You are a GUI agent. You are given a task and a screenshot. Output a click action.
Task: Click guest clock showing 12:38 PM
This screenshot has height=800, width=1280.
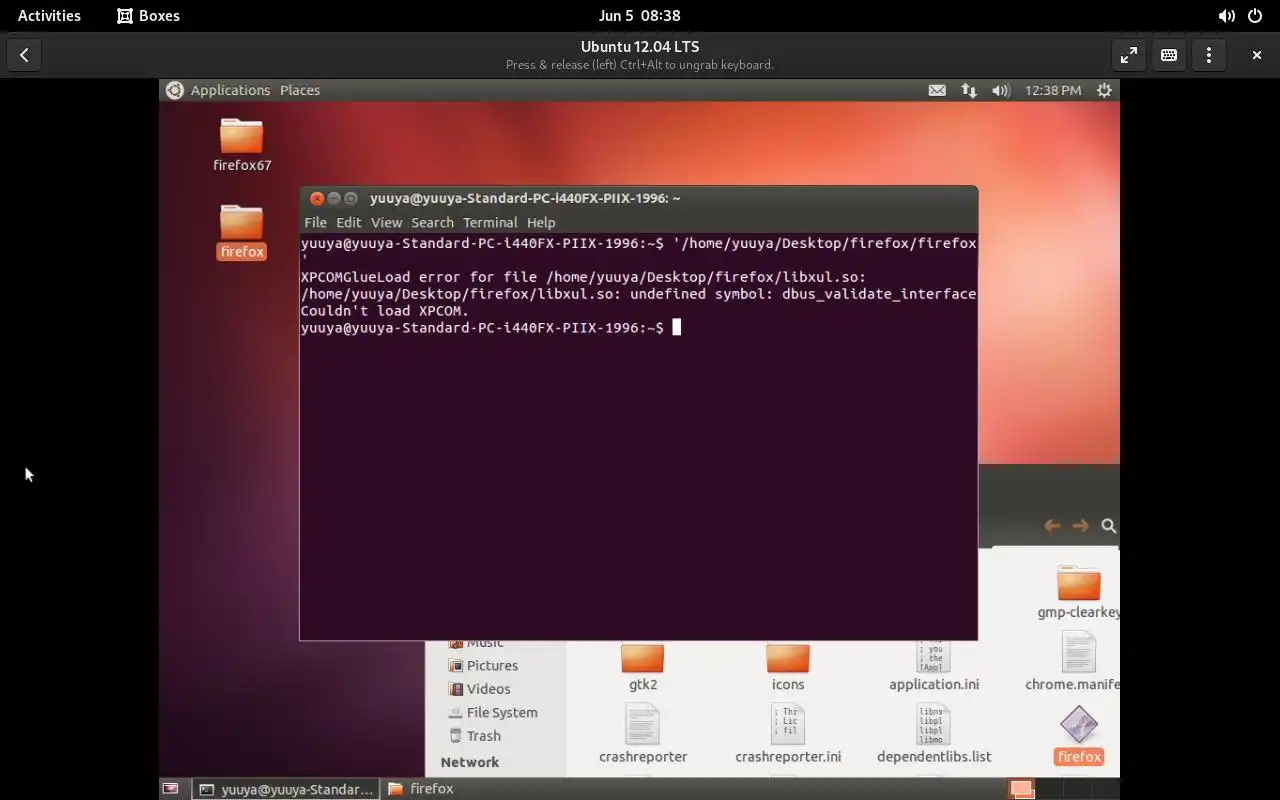pyautogui.click(x=1052, y=90)
